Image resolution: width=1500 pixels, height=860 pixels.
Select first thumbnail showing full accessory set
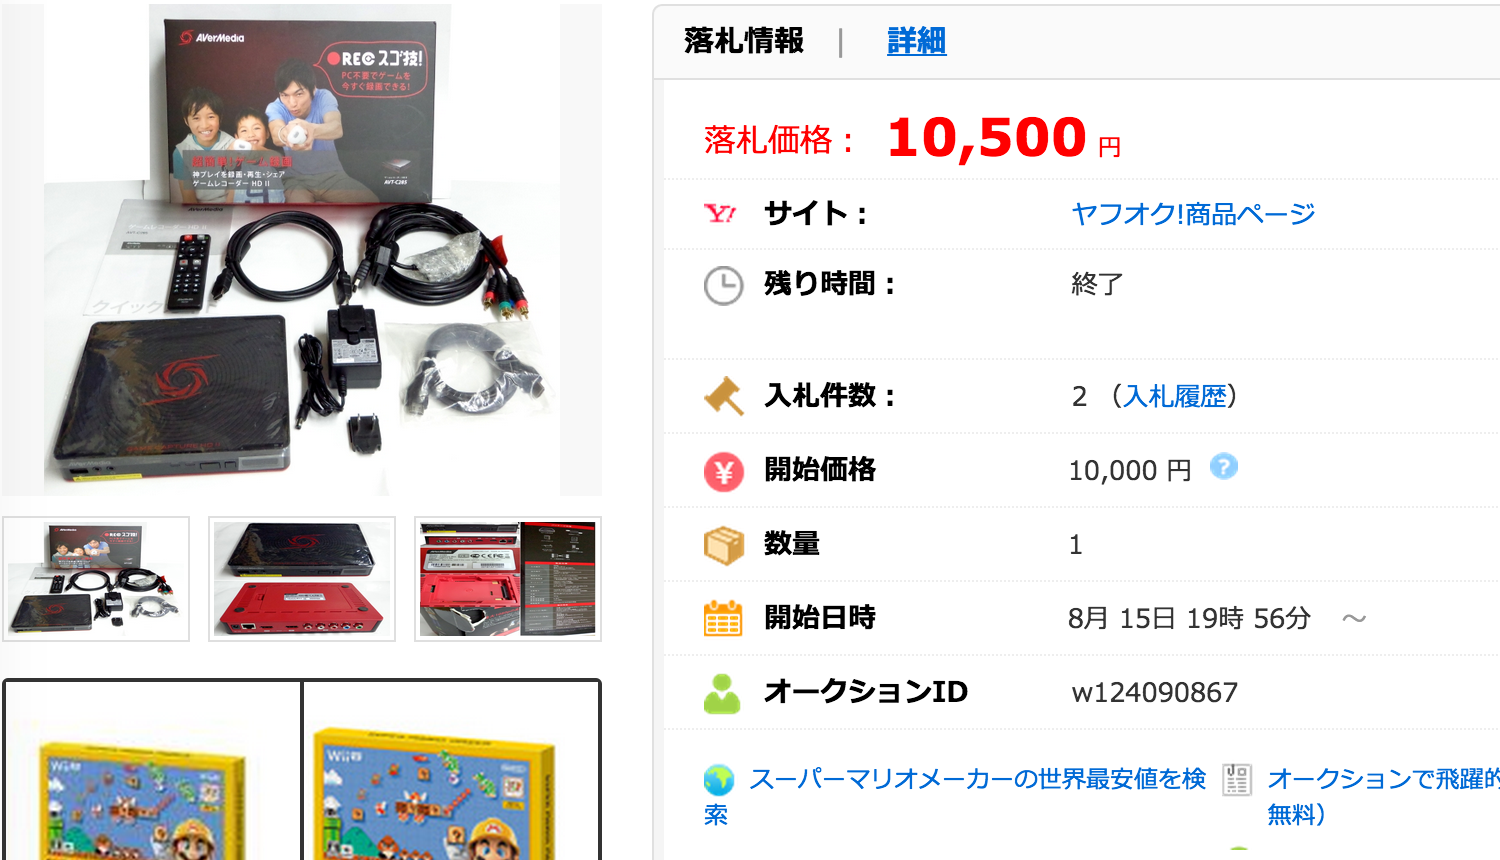click(96, 579)
